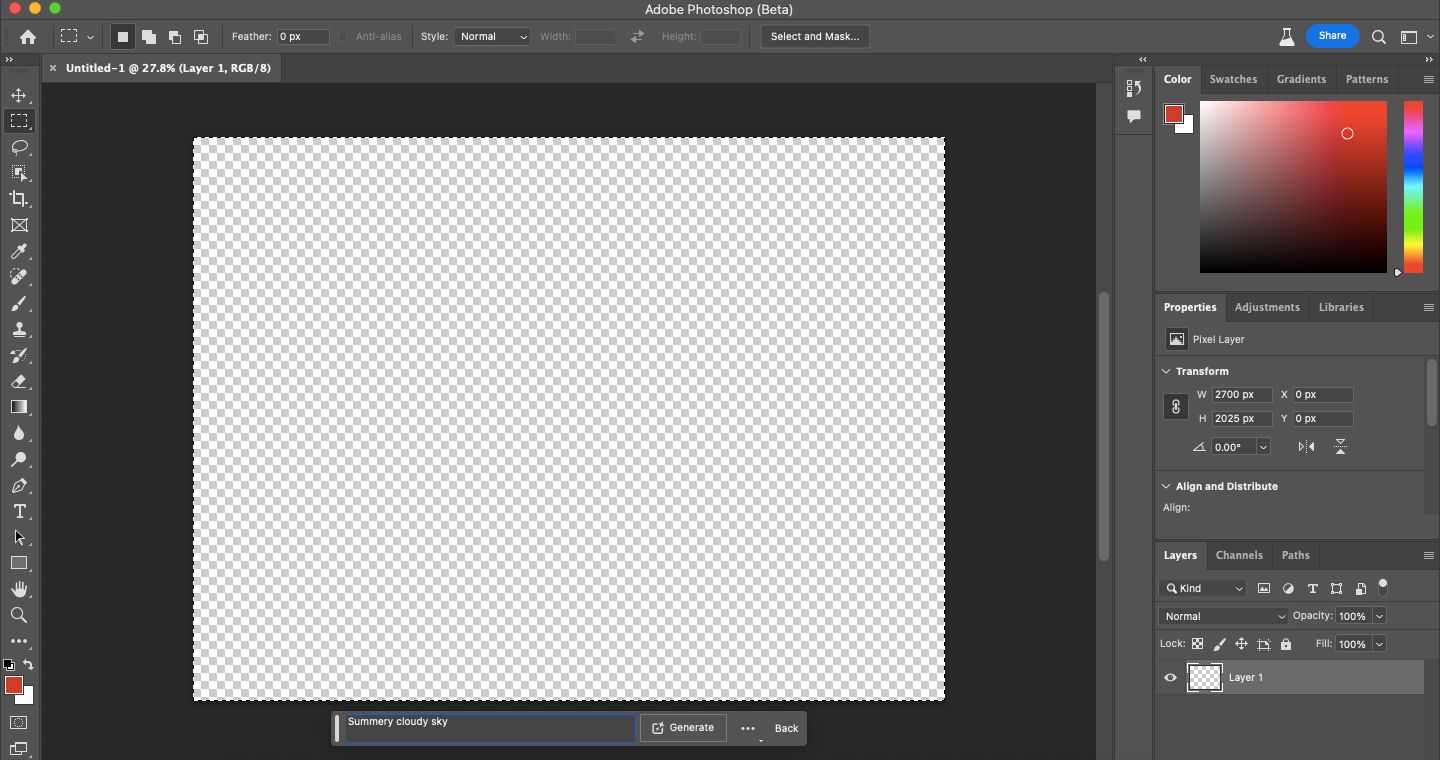
Task: Toggle the transform link for width and height
Action: tap(1174, 407)
